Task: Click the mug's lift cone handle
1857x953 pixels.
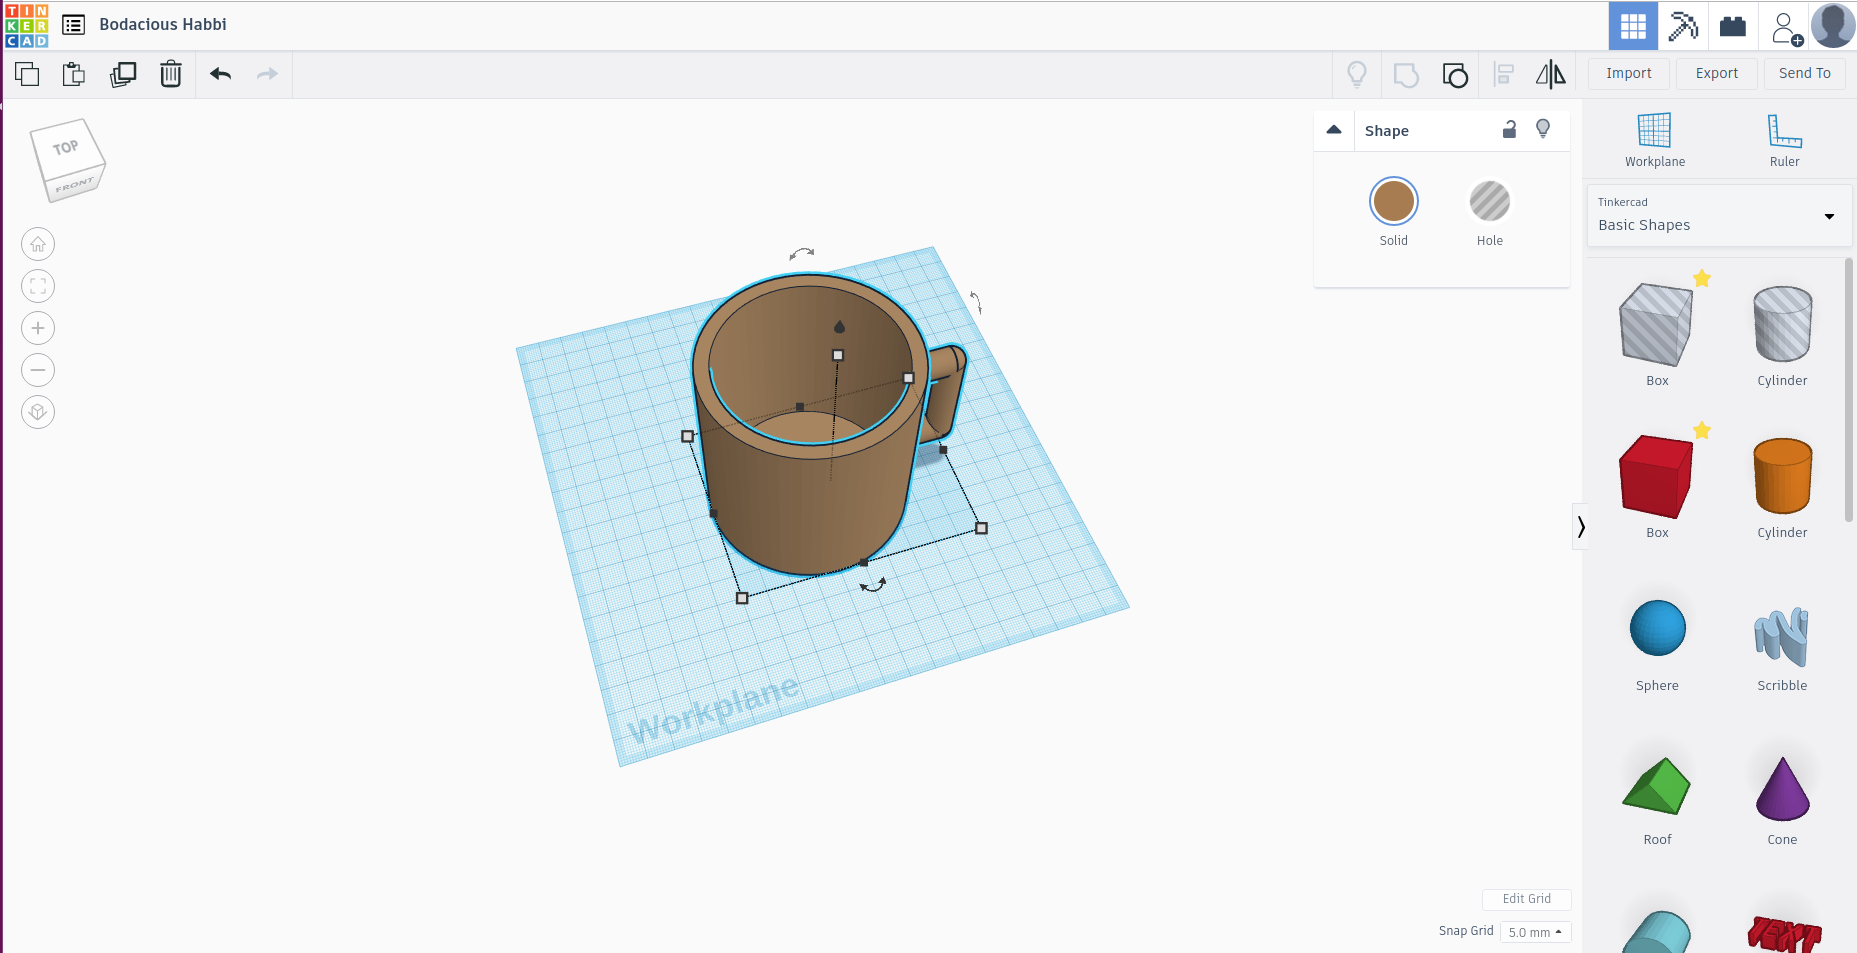Action: pos(839,326)
